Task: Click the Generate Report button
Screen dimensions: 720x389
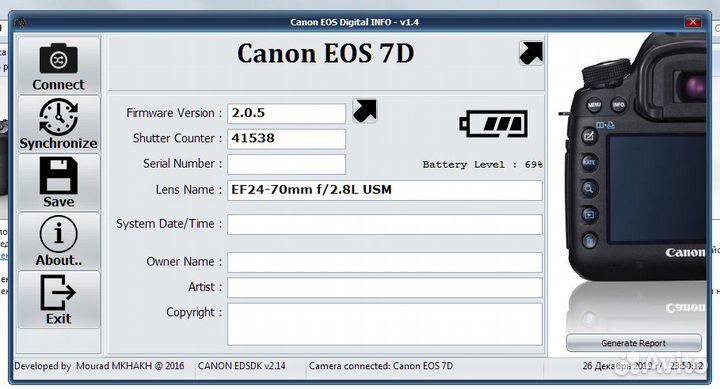Action: 634,343
